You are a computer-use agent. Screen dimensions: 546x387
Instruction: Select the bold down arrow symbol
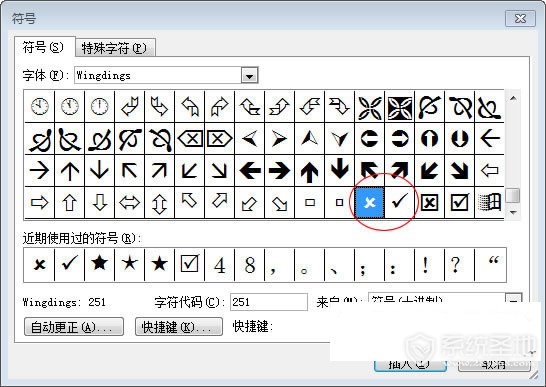(340, 171)
